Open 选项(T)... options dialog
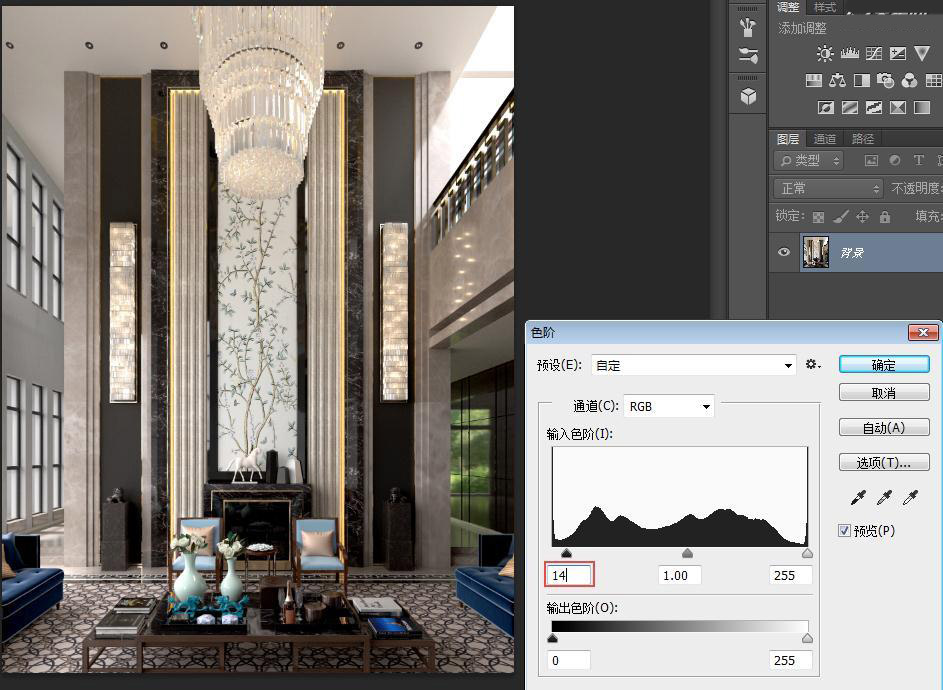Viewport: 943px width, 690px height. pos(884,463)
